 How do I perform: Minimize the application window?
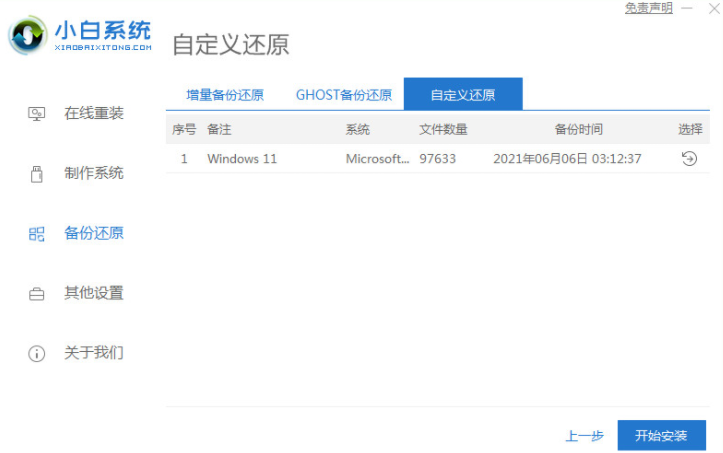tap(687, 8)
